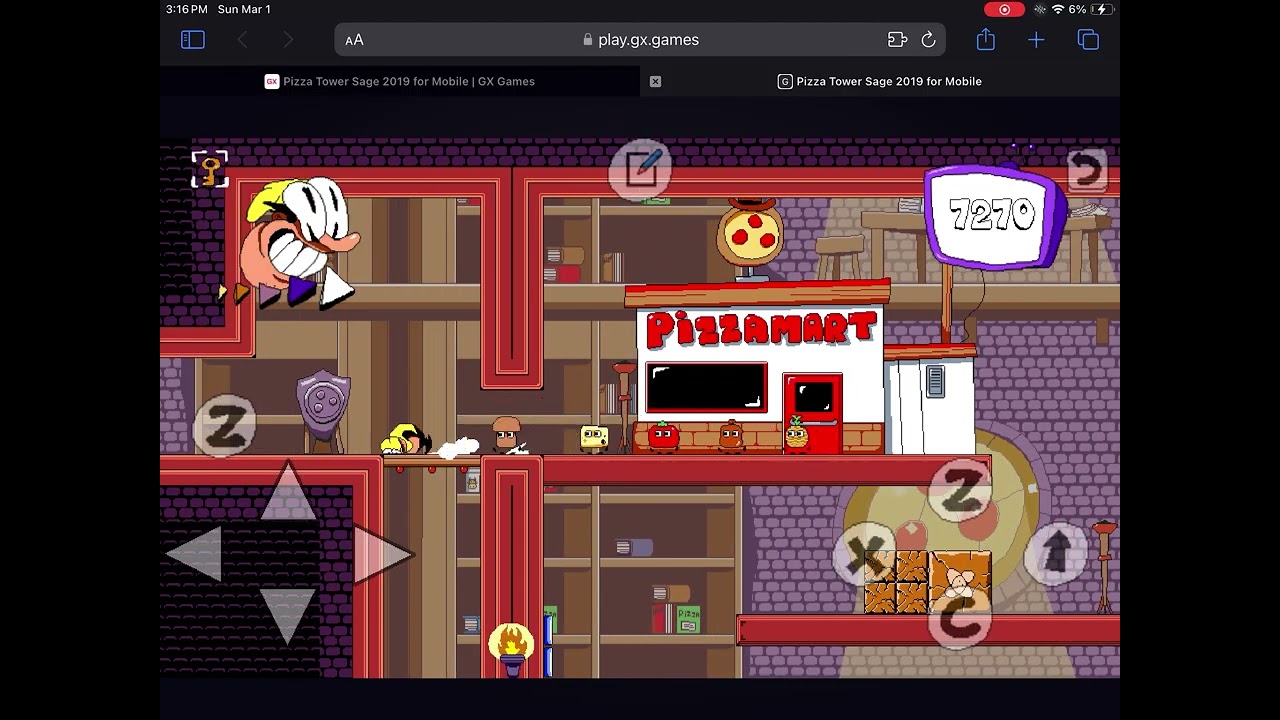Tap the right-side Z action button

[x=960, y=489]
